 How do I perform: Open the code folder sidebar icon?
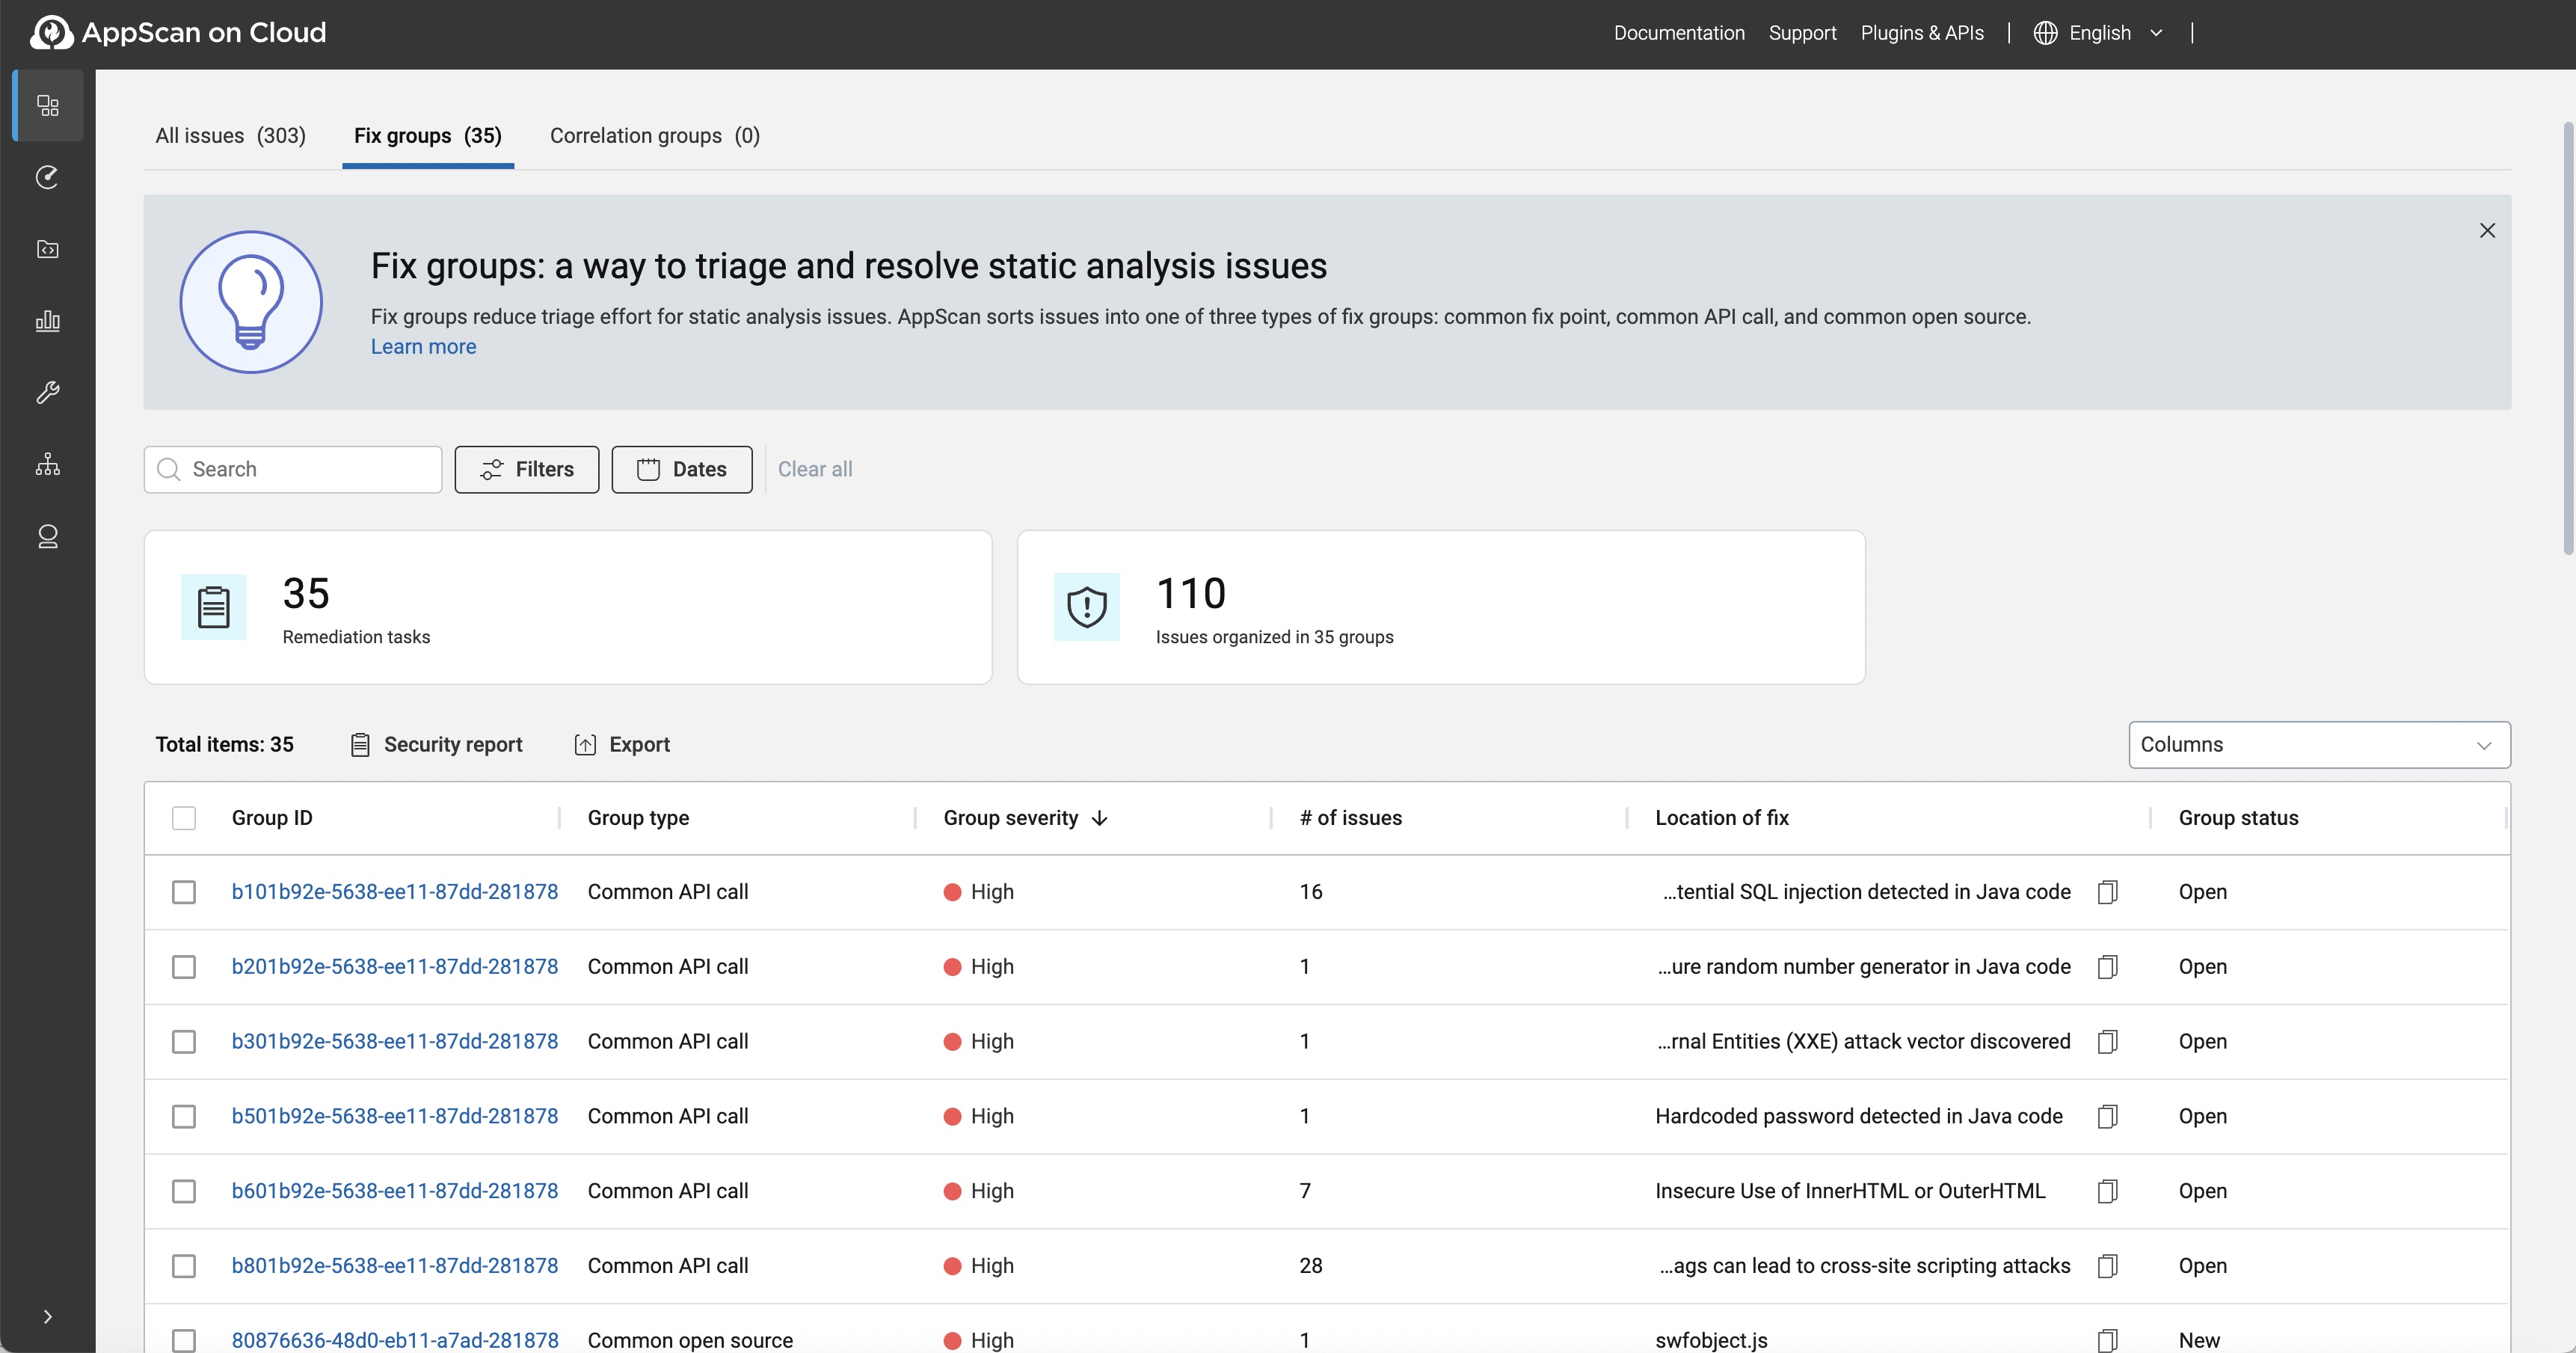48,249
